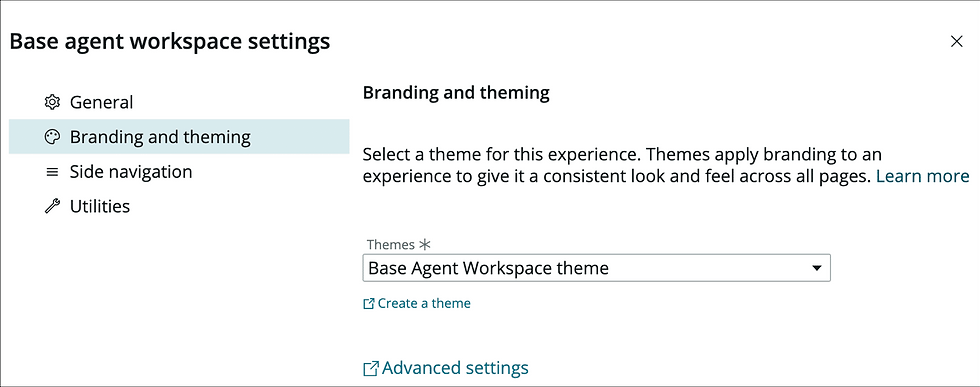The height and width of the screenshot is (387, 980).
Task: Click the Create a theme link
Action: pyautogui.click(x=424, y=303)
